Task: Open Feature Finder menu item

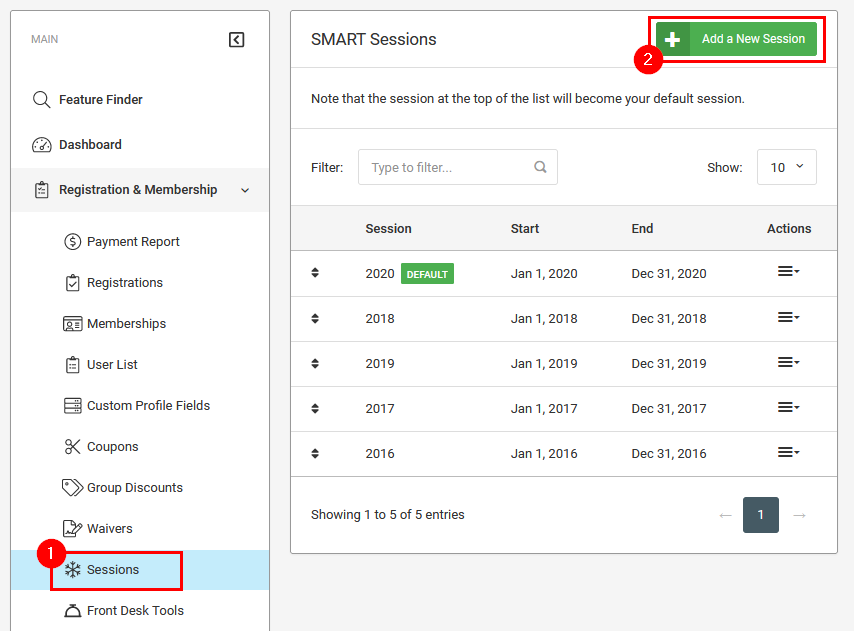Action: pyautogui.click(x=101, y=100)
